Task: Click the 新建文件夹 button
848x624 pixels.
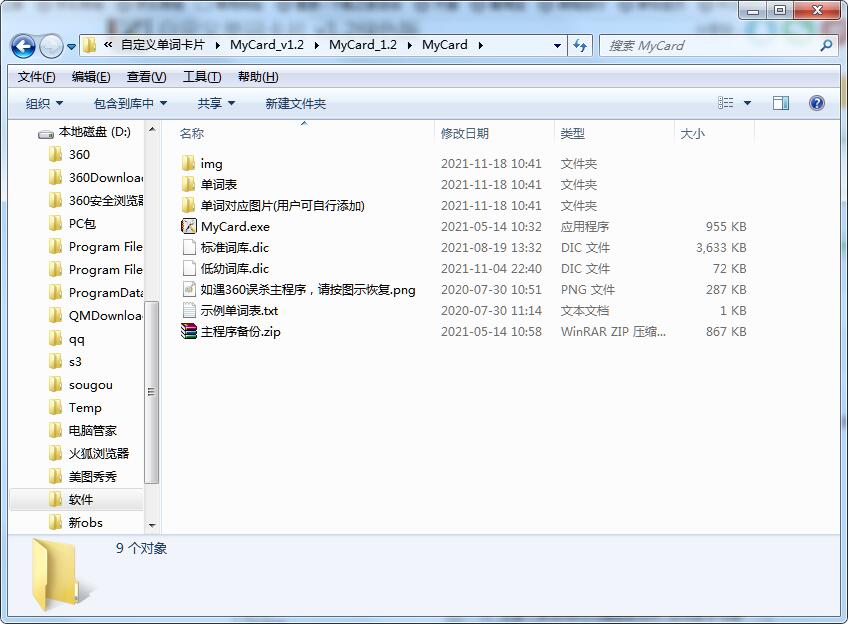Action: point(295,103)
